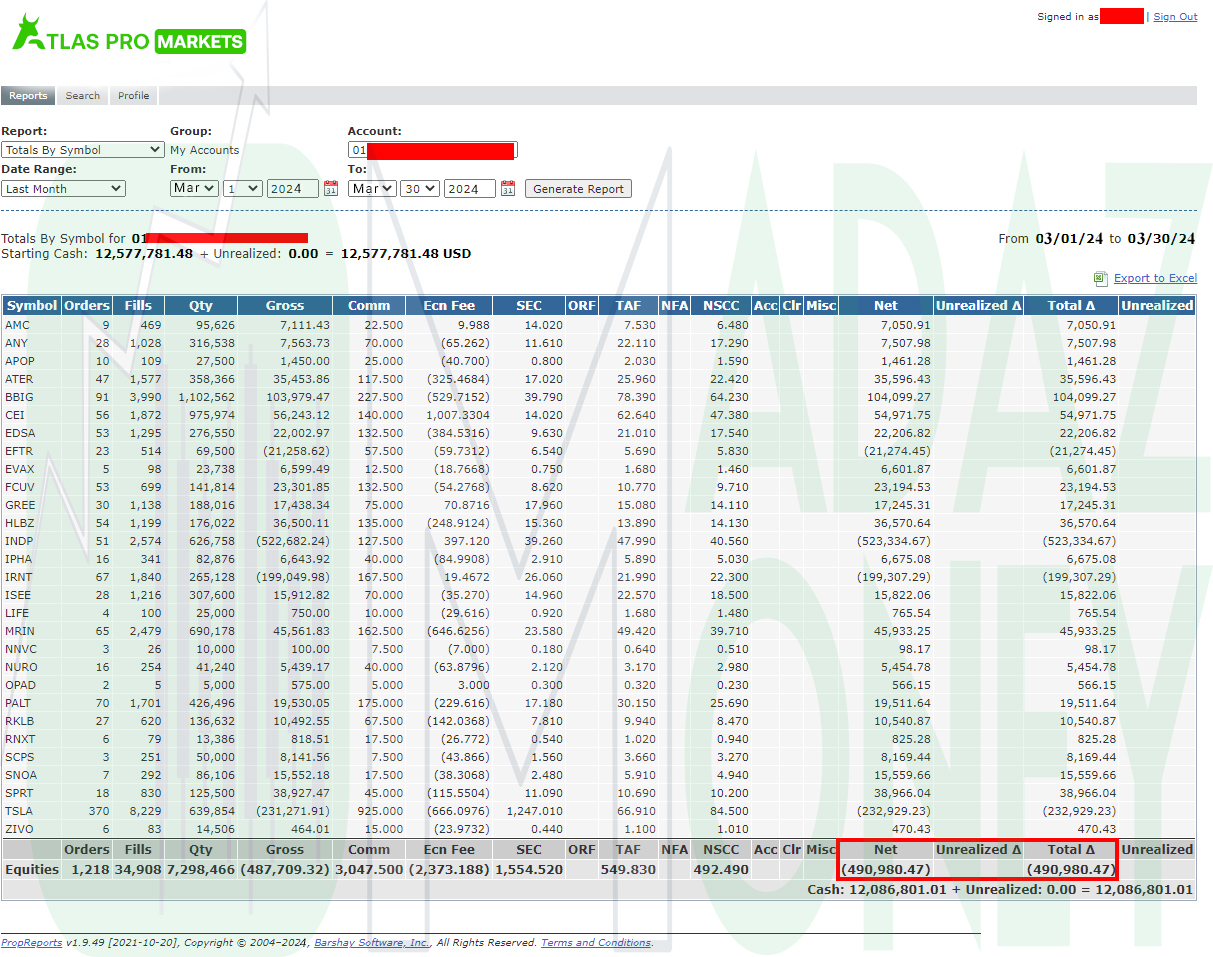Open the To month dropdown
The image size is (1213, 957).
[x=371, y=189]
